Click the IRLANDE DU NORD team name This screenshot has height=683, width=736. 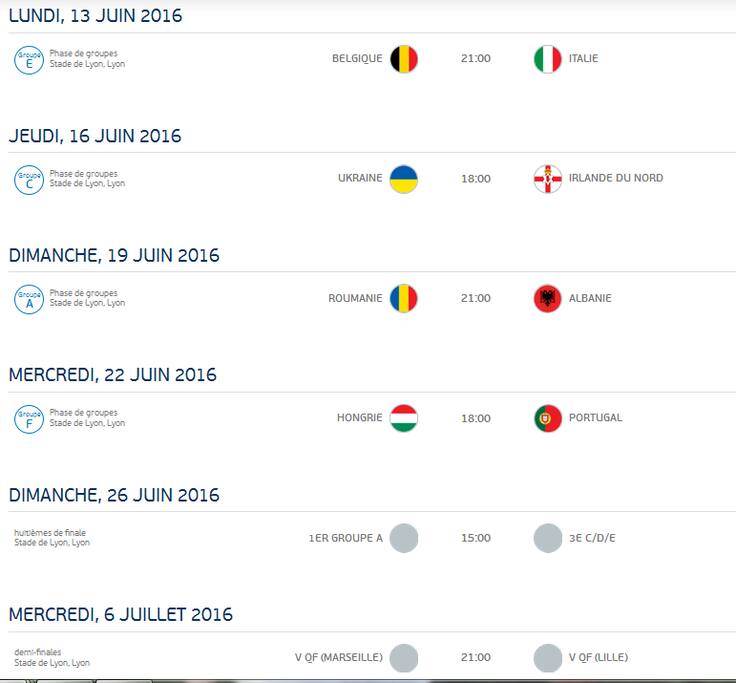tap(616, 178)
